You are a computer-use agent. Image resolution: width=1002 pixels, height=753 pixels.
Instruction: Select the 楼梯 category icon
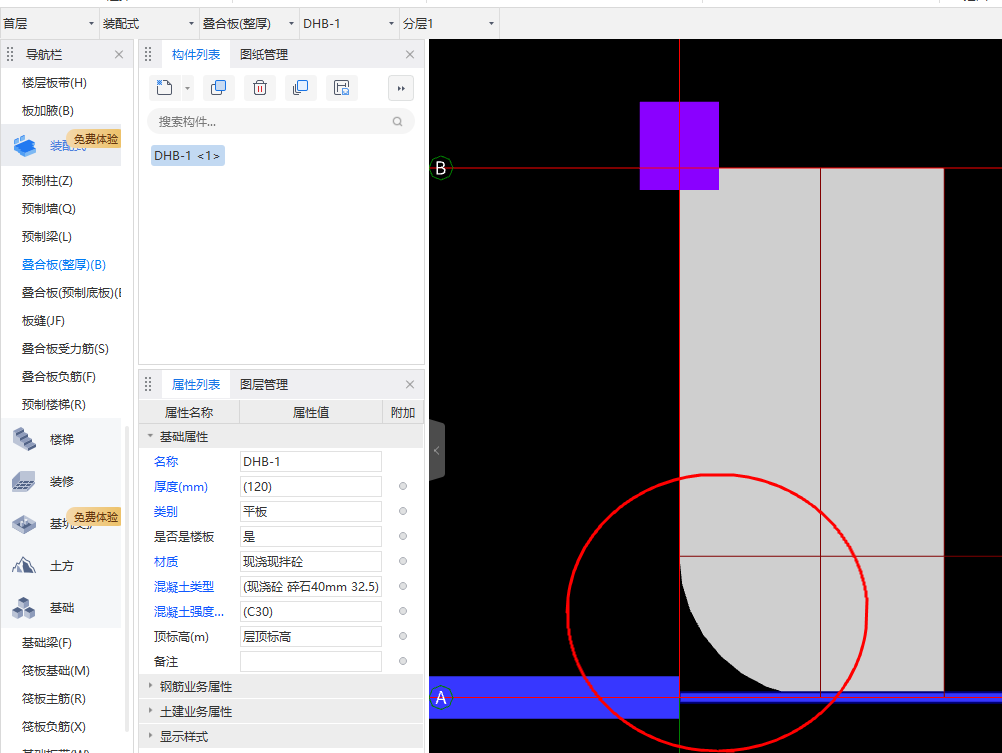(x=24, y=439)
